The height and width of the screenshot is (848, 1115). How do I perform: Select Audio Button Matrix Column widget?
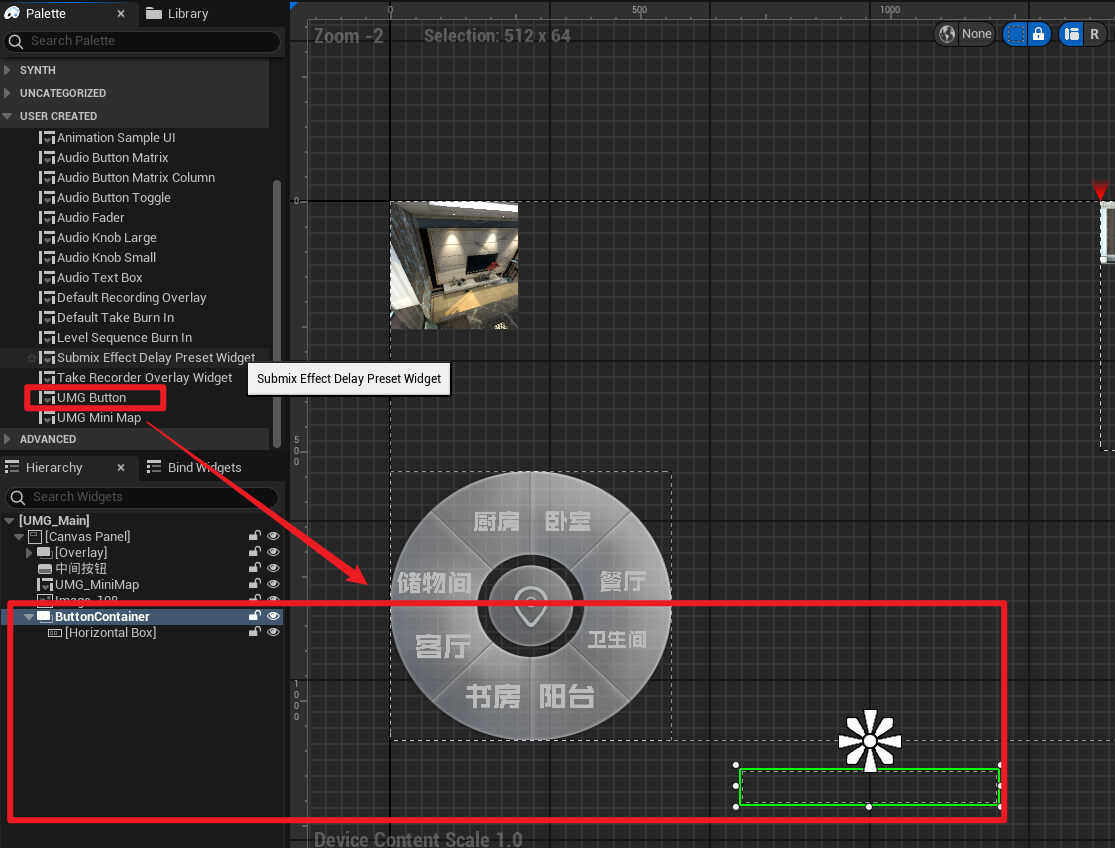[136, 178]
